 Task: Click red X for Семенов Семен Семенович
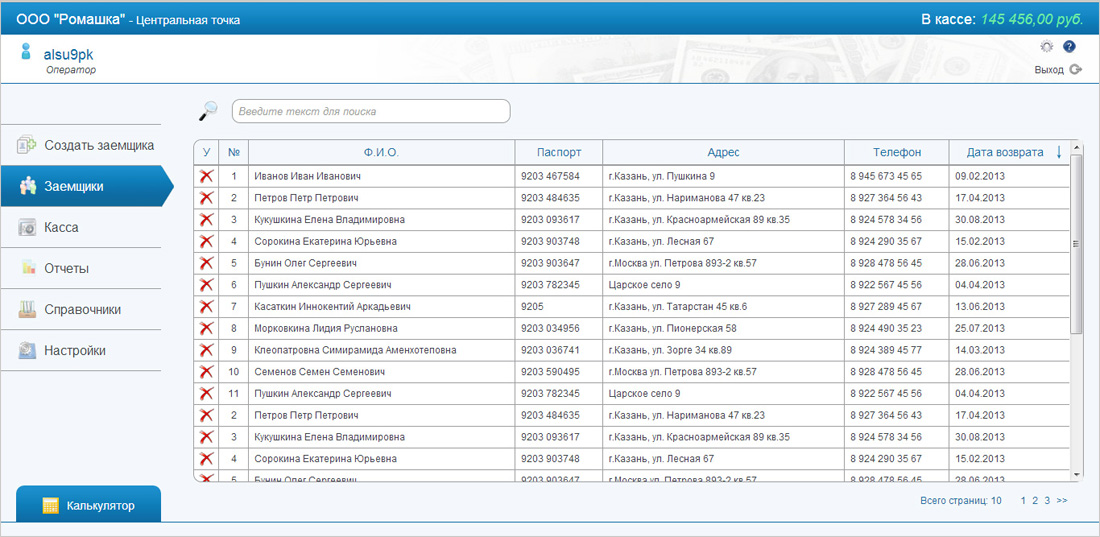(206, 372)
